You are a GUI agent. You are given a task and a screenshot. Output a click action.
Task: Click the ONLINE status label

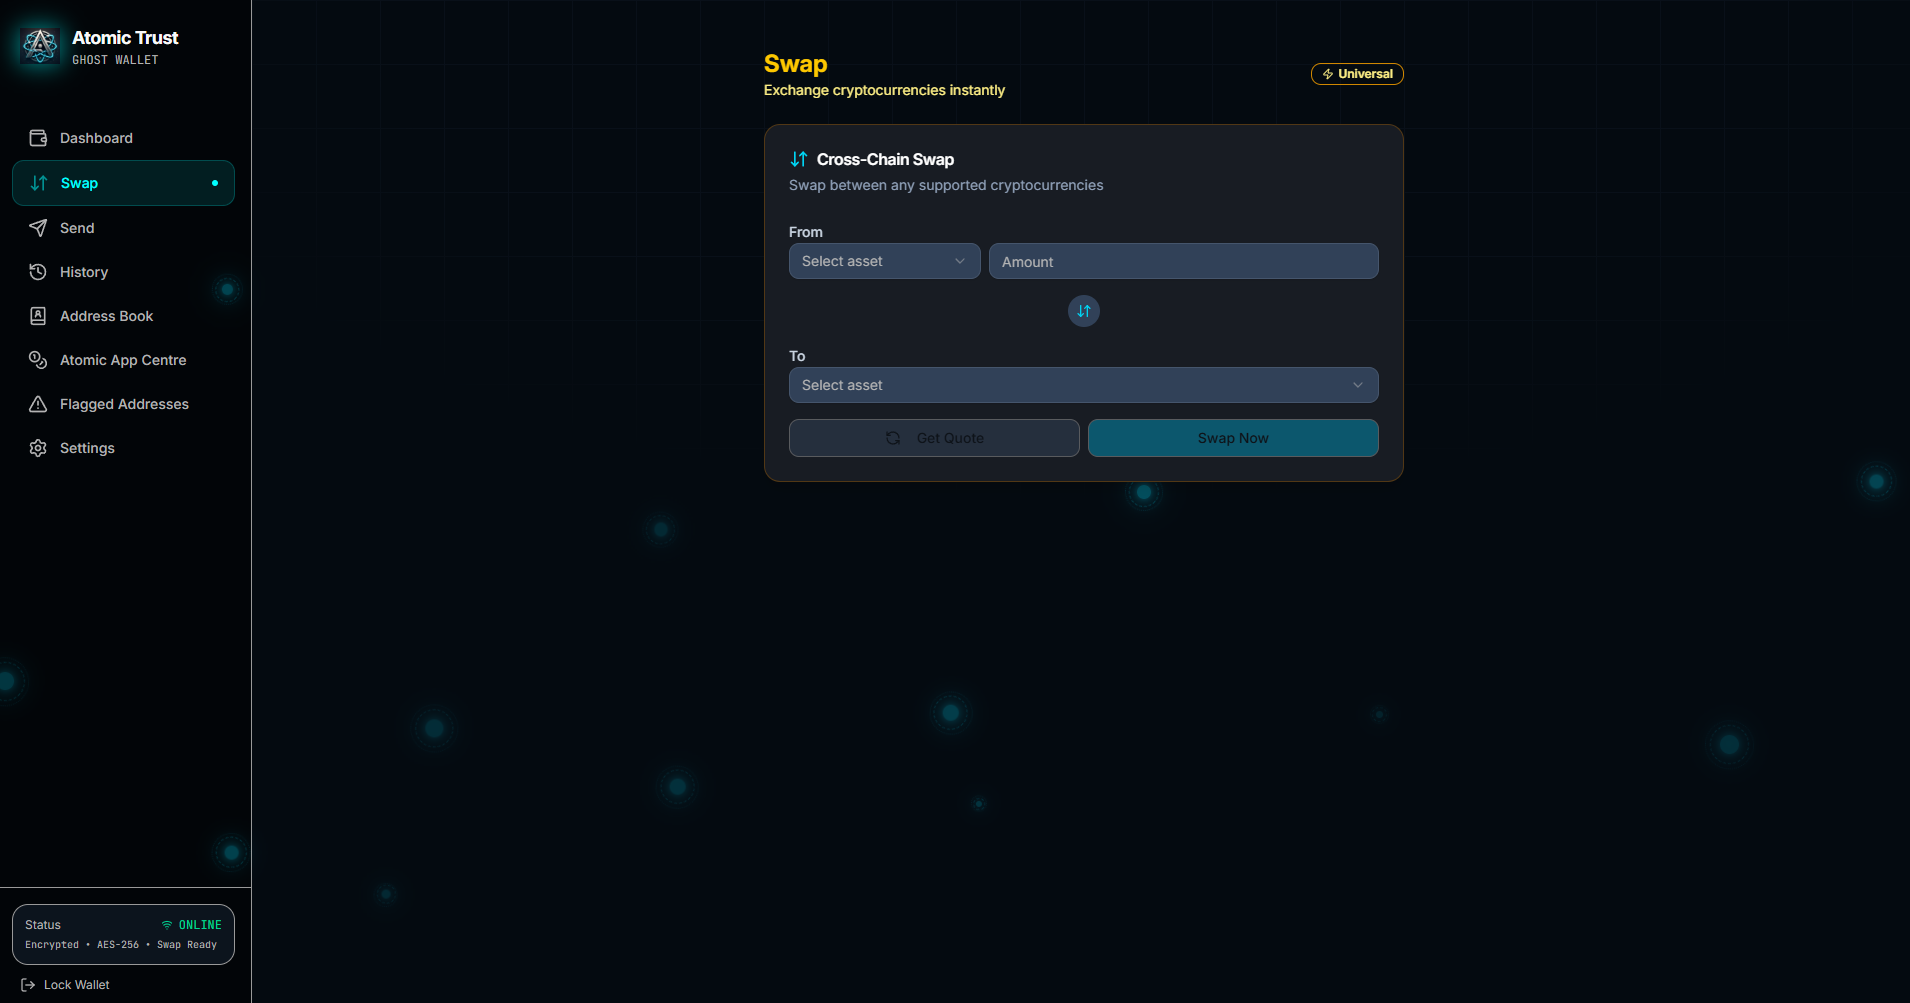(200, 925)
